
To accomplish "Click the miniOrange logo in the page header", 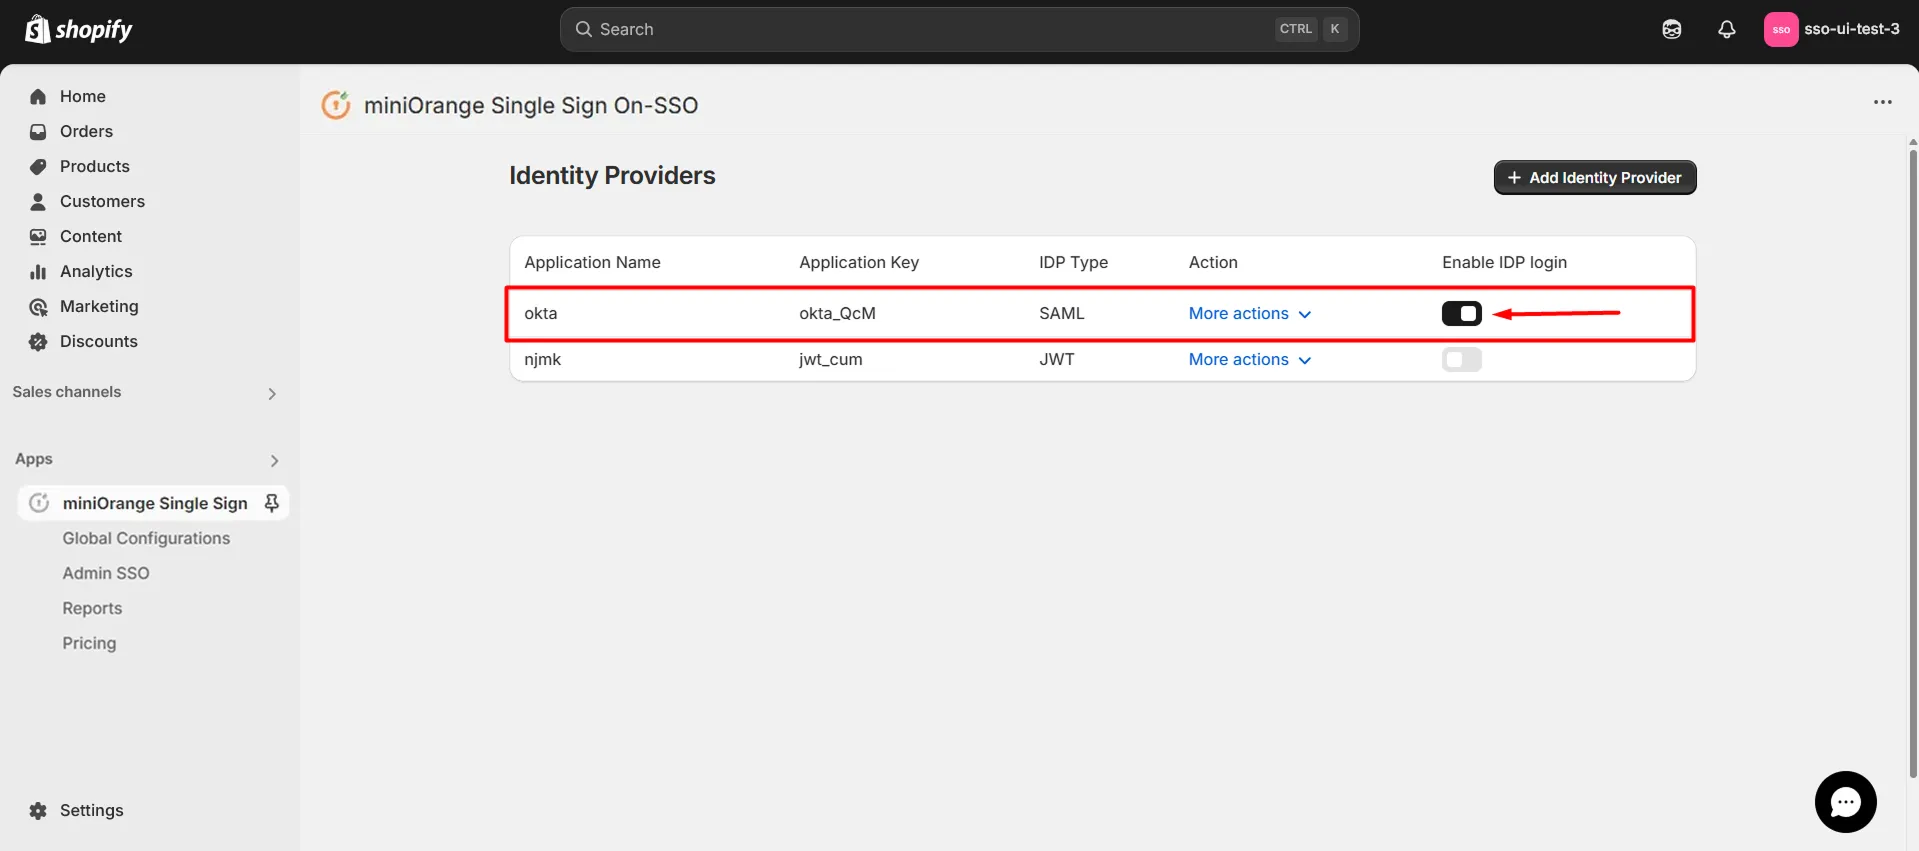I will 336,105.
